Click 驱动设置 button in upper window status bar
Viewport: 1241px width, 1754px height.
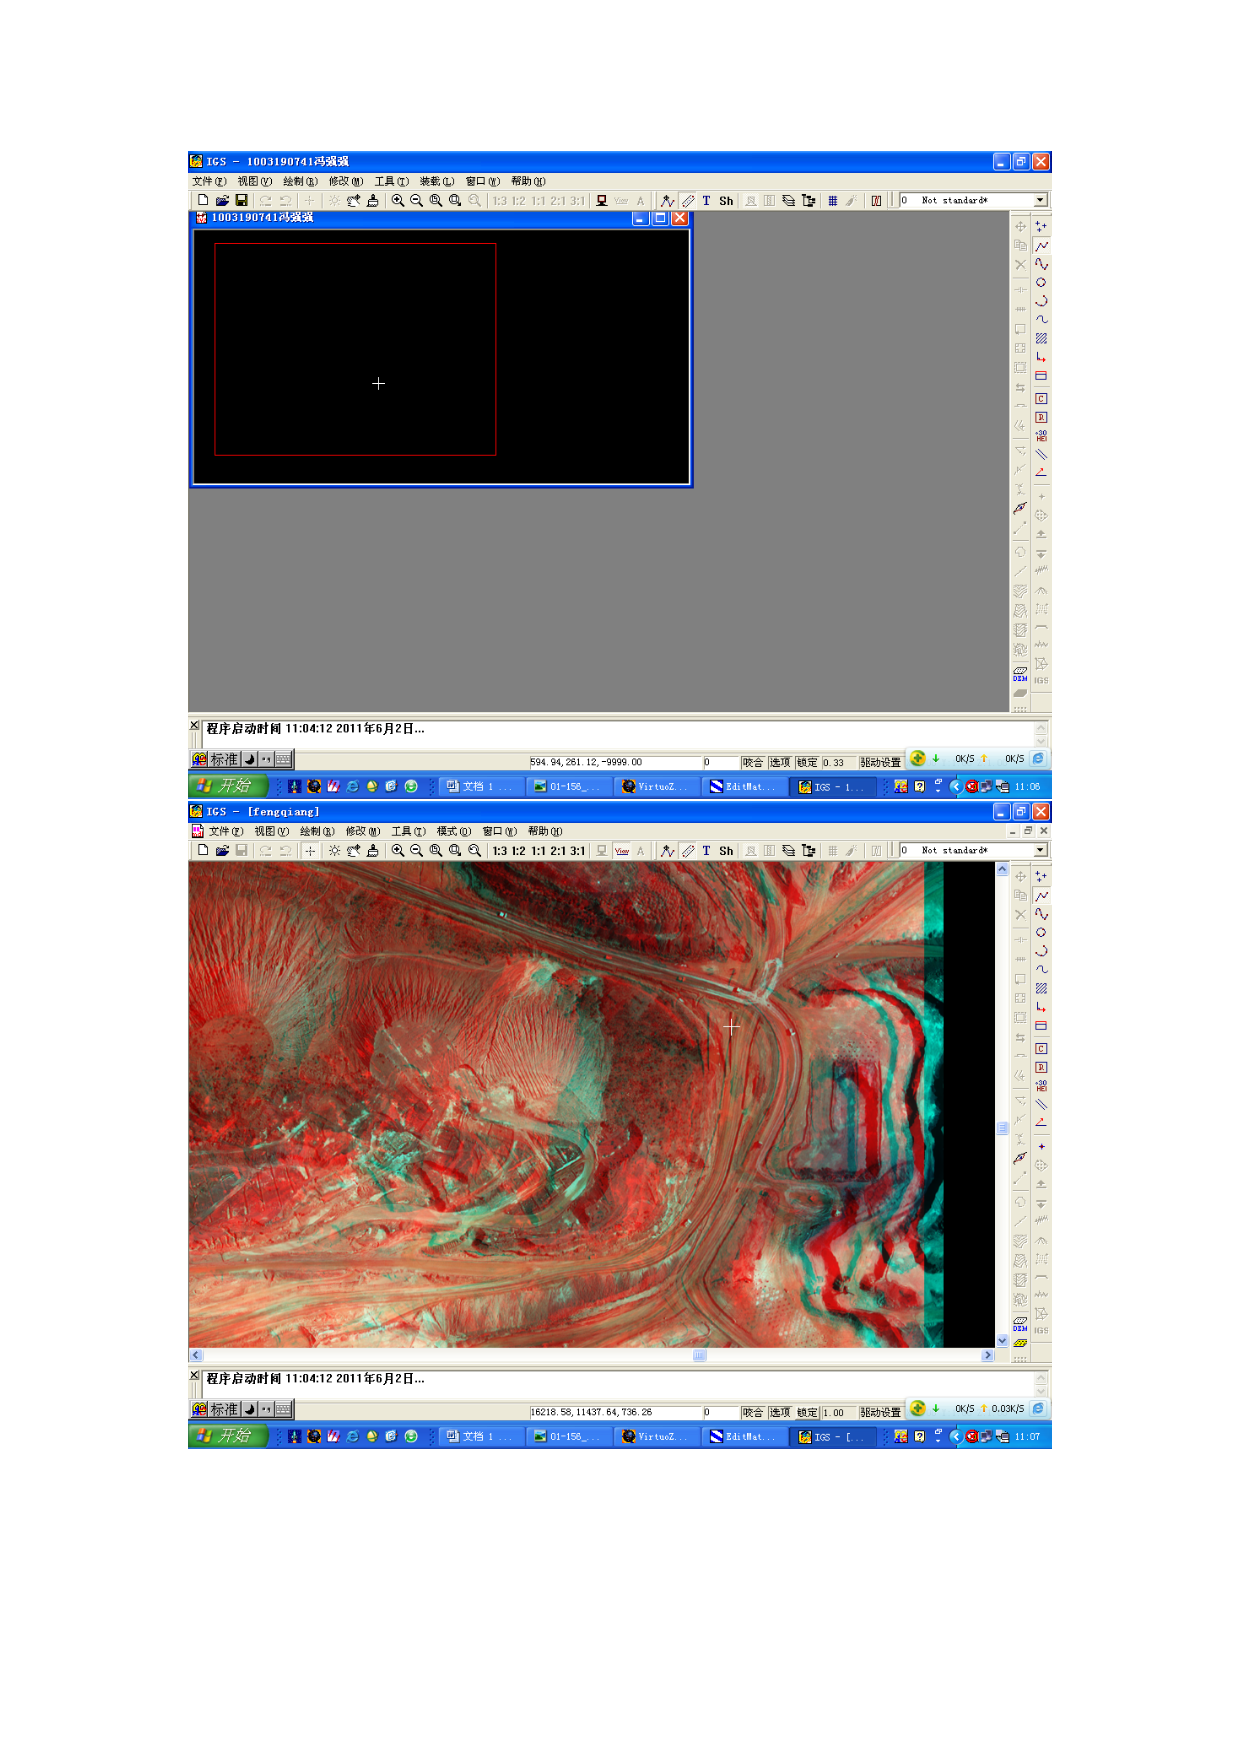pyautogui.click(x=880, y=762)
